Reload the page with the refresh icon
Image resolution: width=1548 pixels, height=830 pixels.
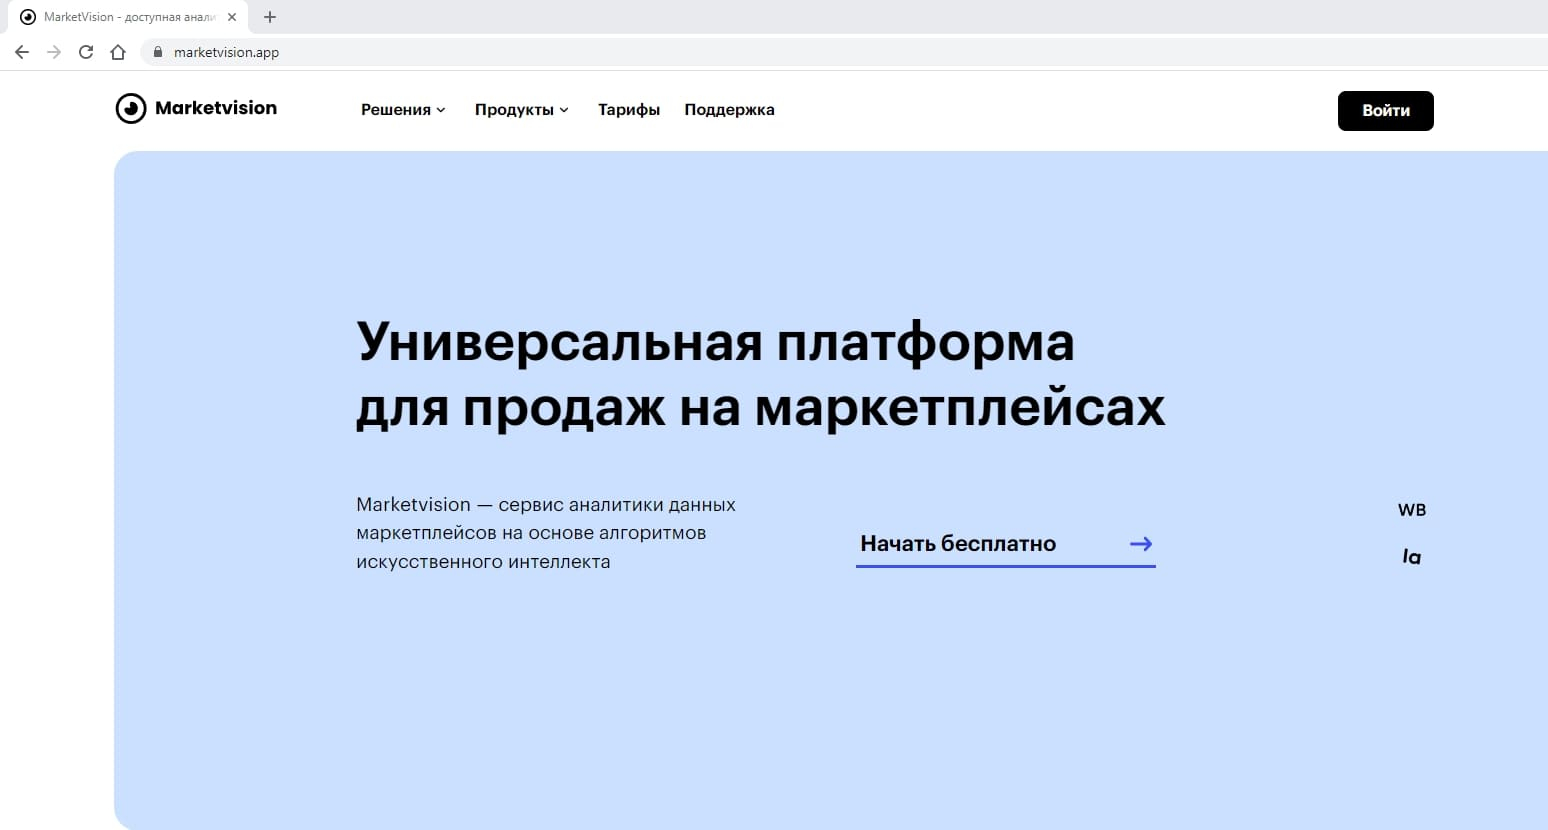coord(86,52)
